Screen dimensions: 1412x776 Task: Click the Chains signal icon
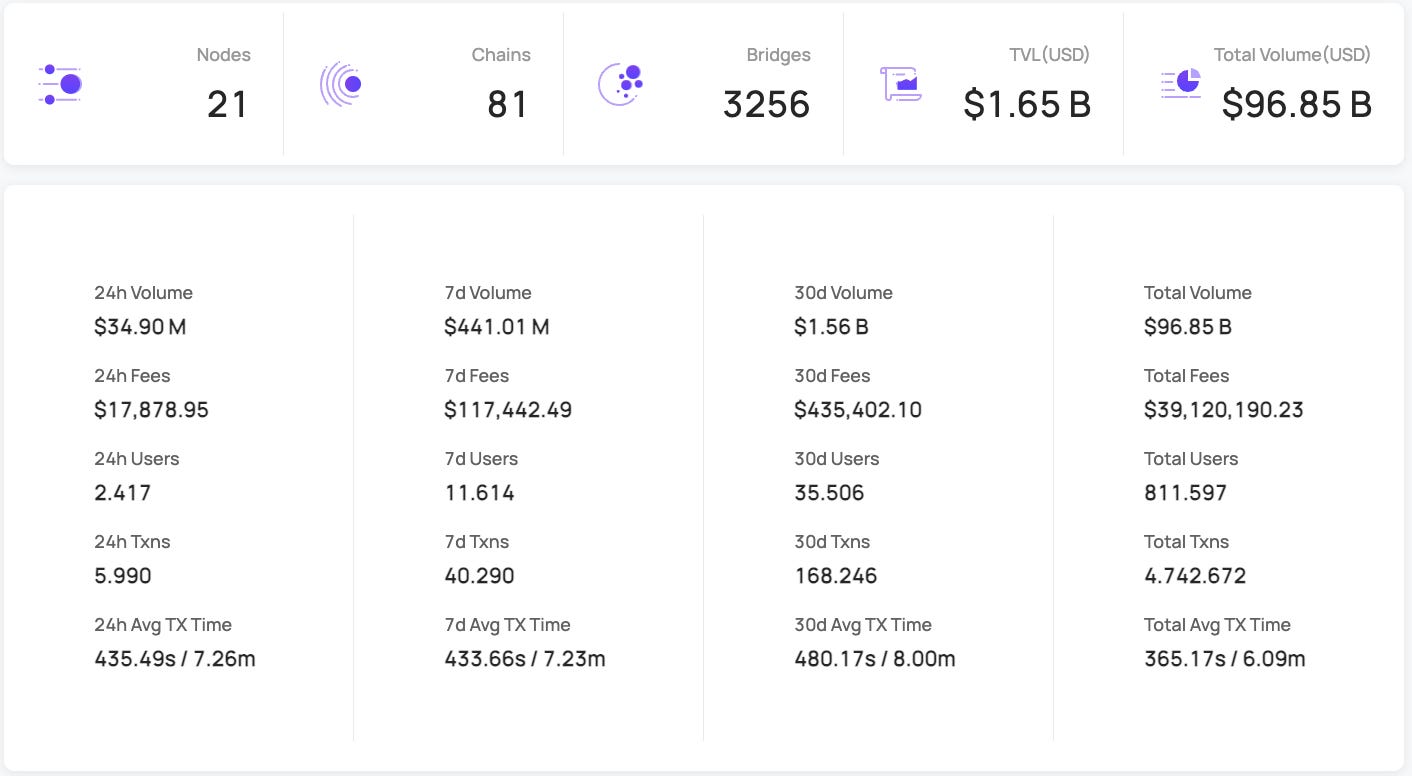click(340, 84)
